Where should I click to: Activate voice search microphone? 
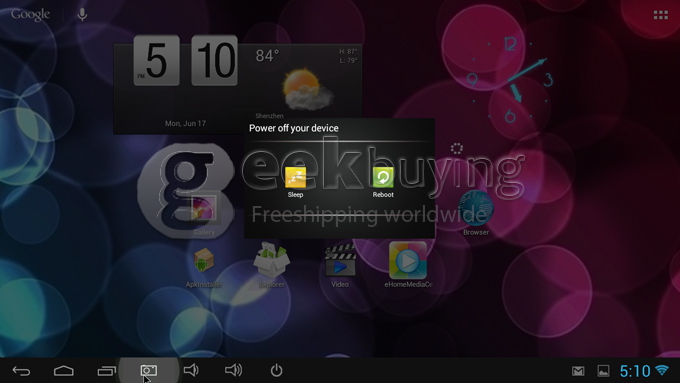(82, 15)
